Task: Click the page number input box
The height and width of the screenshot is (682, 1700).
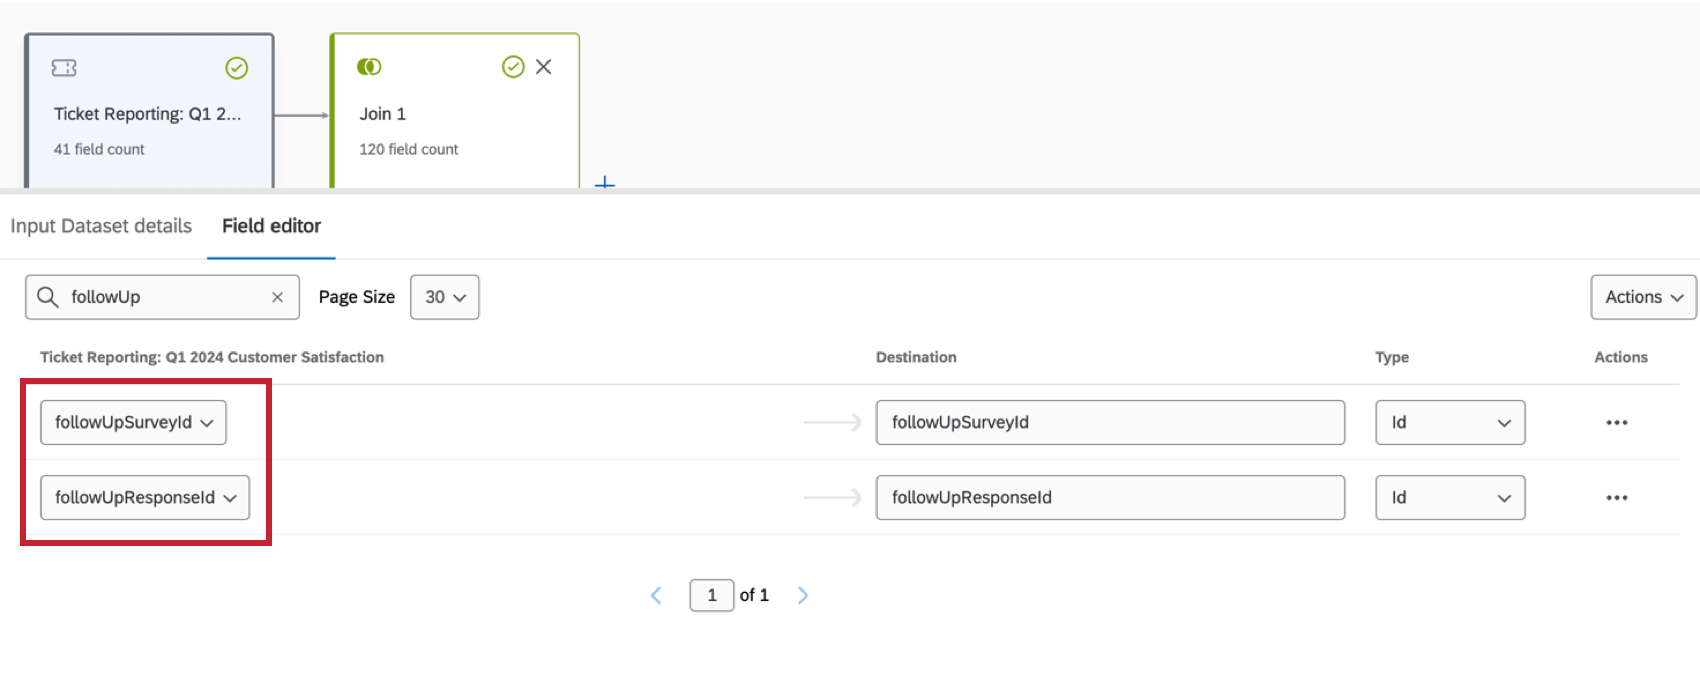Action: [711, 596]
